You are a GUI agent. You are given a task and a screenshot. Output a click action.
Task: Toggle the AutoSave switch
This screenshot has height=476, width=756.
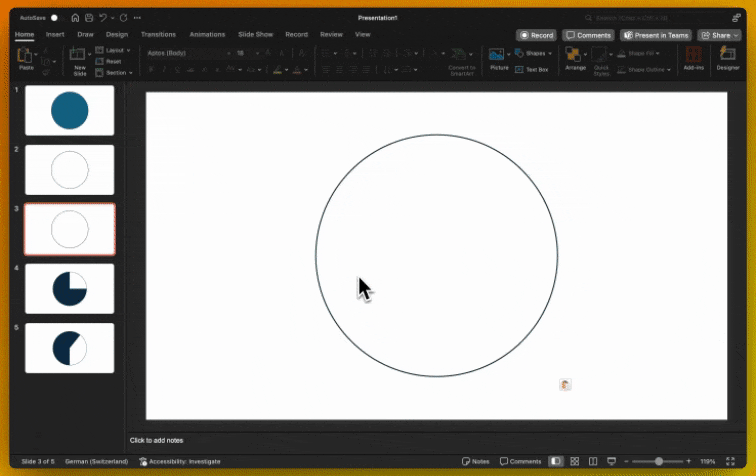pos(54,18)
